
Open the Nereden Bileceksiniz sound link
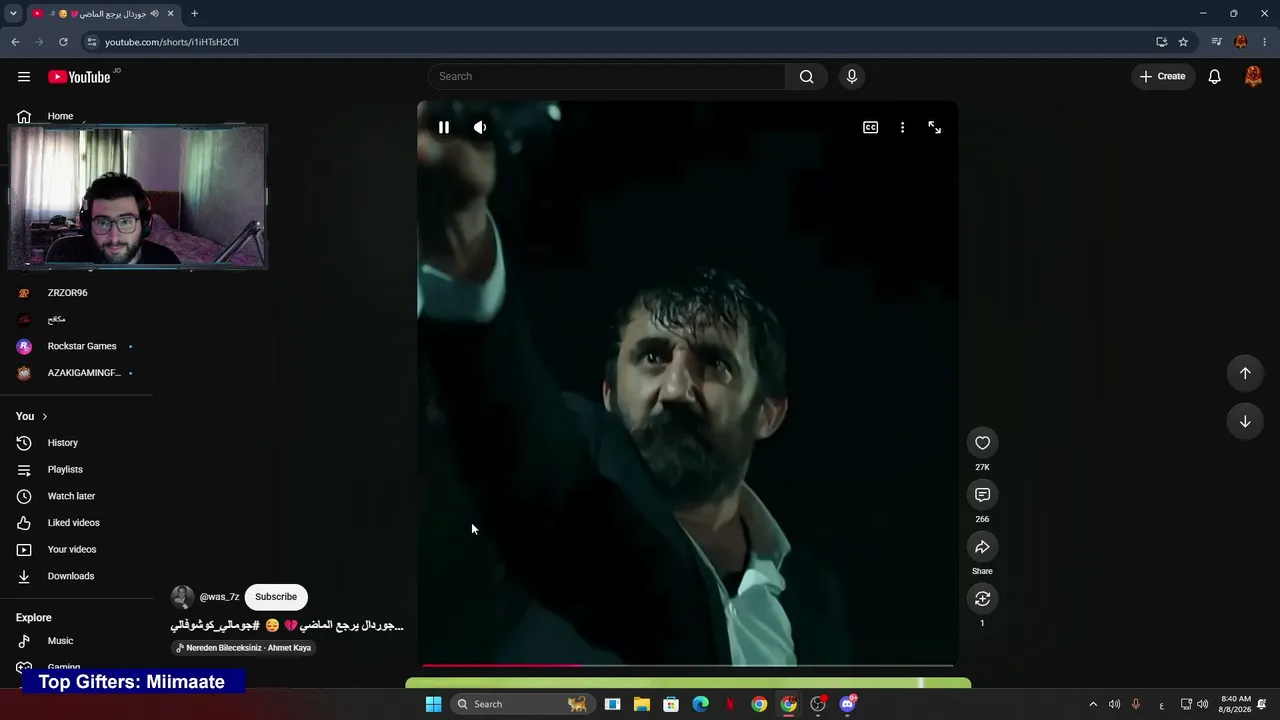(x=244, y=648)
